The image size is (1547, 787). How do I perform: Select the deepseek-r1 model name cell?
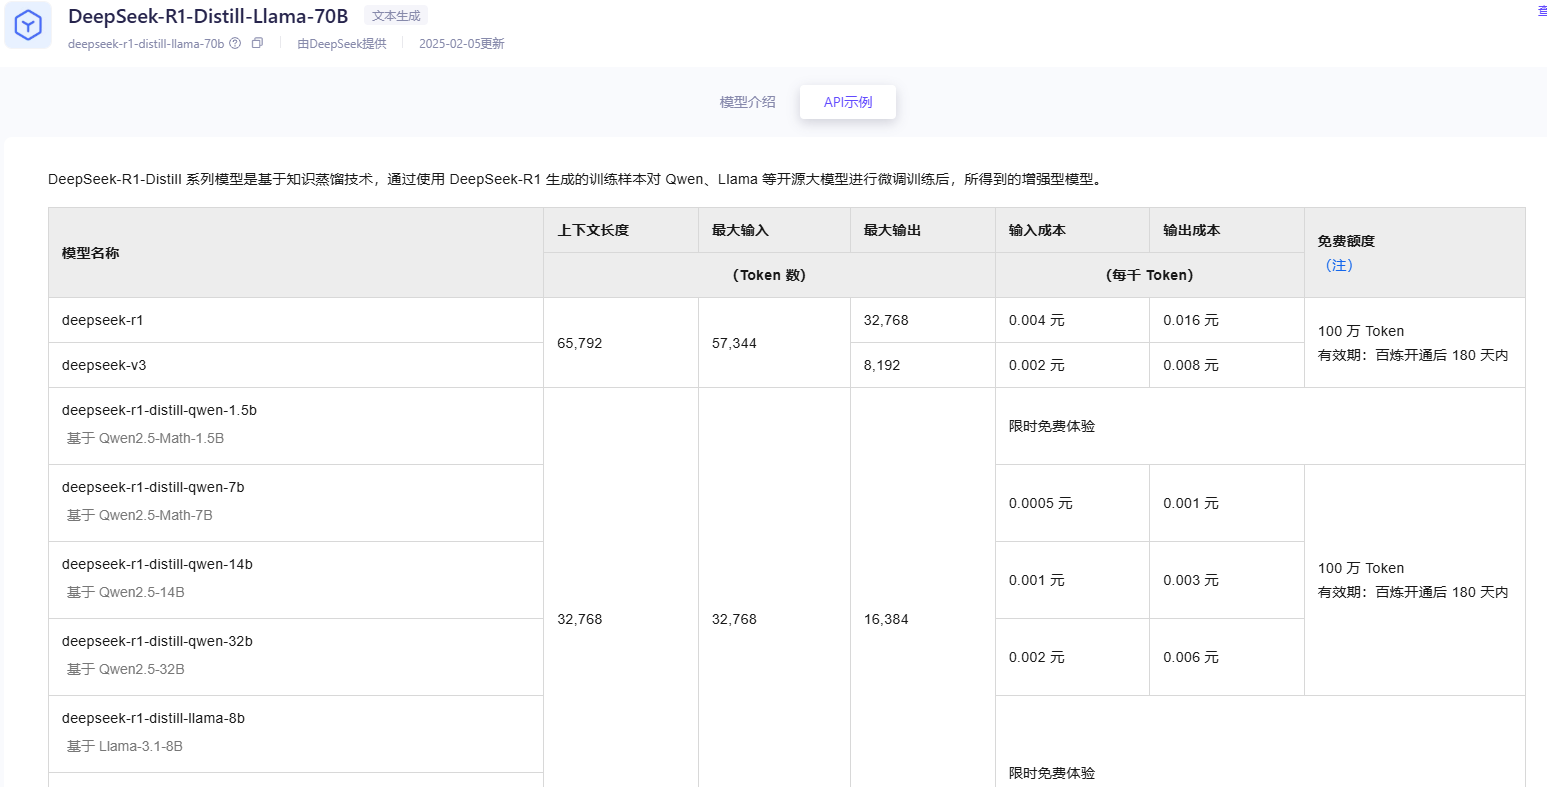coord(296,320)
